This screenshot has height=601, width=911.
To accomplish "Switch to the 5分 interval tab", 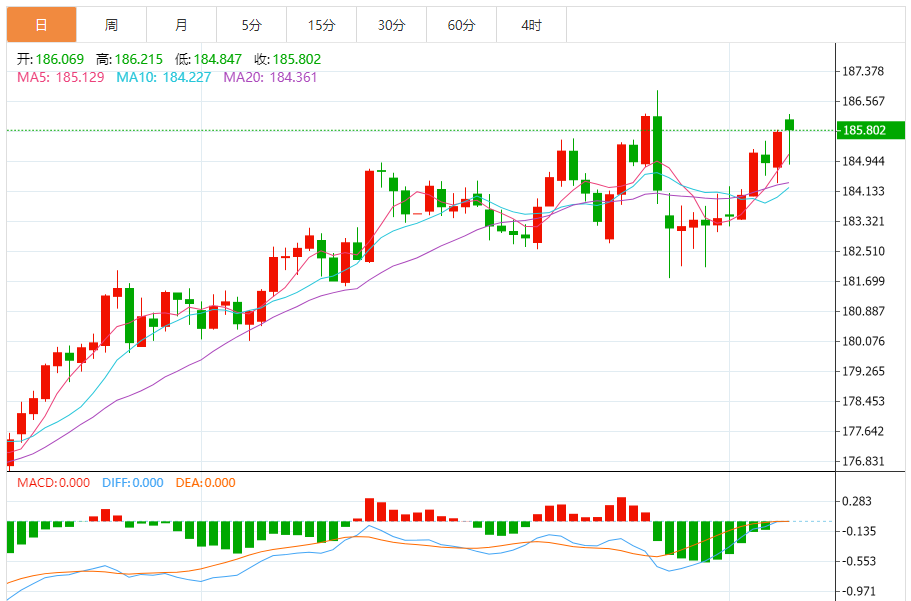I will point(251,25).
